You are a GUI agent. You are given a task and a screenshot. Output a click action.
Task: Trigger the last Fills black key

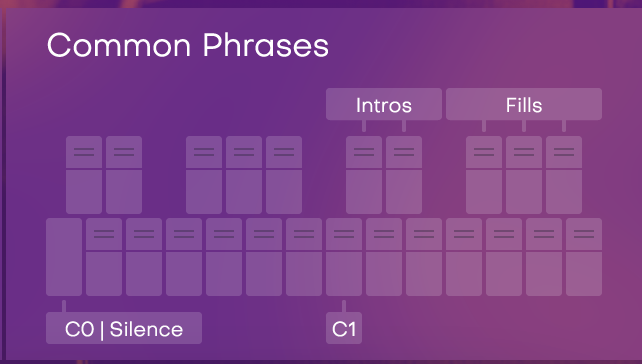point(564,175)
